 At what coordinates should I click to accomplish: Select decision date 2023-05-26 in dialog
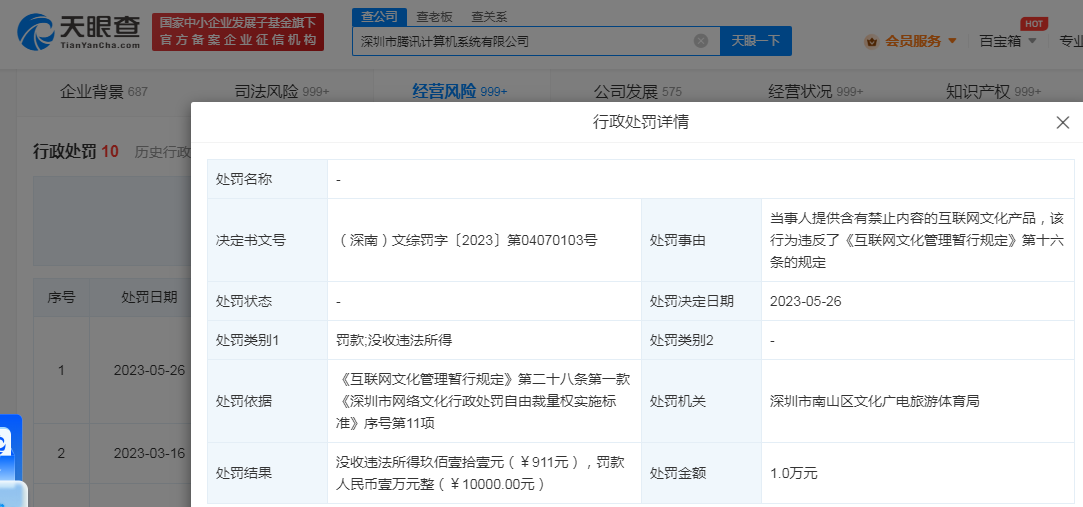pos(805,301)
